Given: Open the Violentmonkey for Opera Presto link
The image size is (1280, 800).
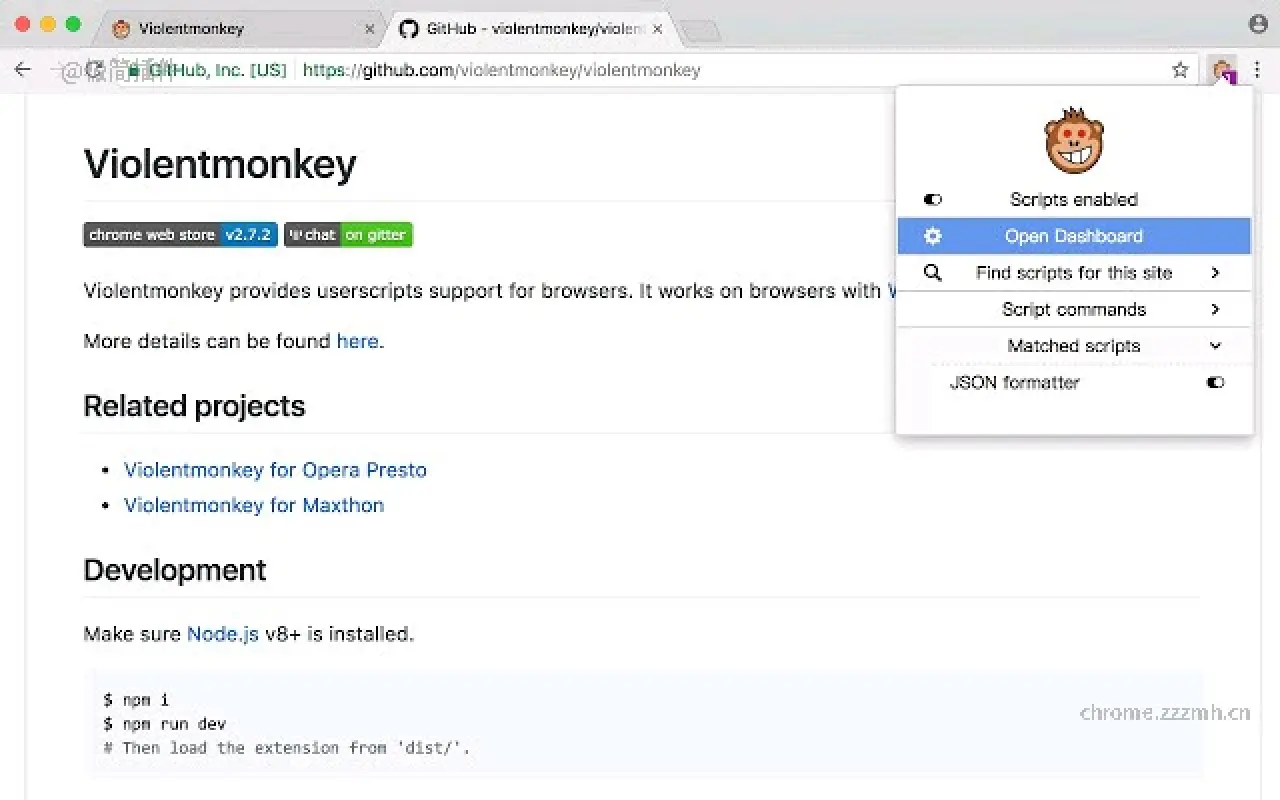Looking at the screenshot, I should tap(275, 470).
